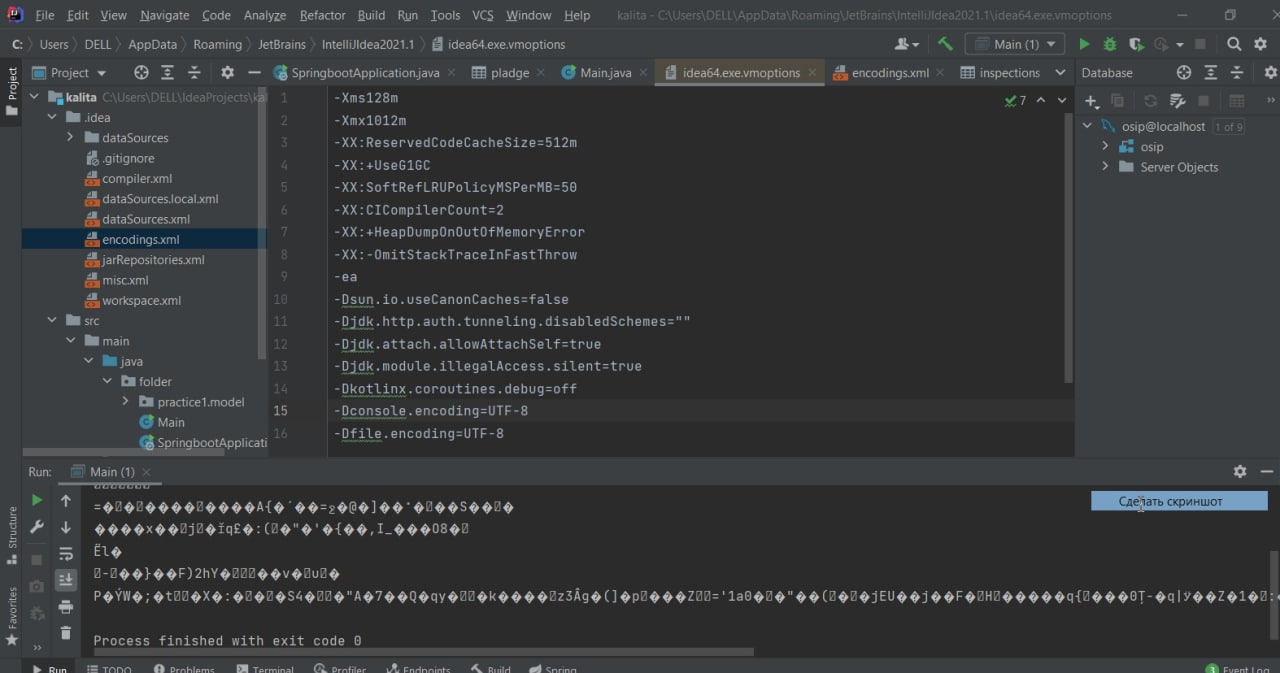Image resolution: width=1280 pixels, height=673 pixels.
Task: Toggle scroll to end in Run console
Action: [66, 580]
